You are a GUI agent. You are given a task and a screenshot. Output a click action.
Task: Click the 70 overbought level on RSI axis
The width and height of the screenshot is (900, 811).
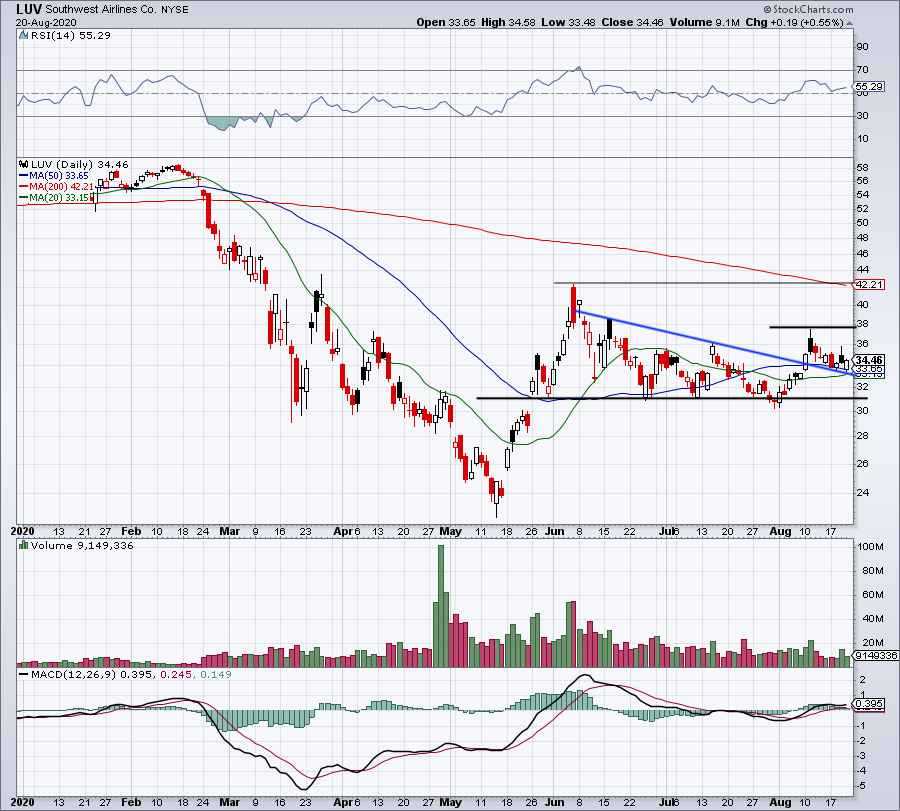(862, 69)
